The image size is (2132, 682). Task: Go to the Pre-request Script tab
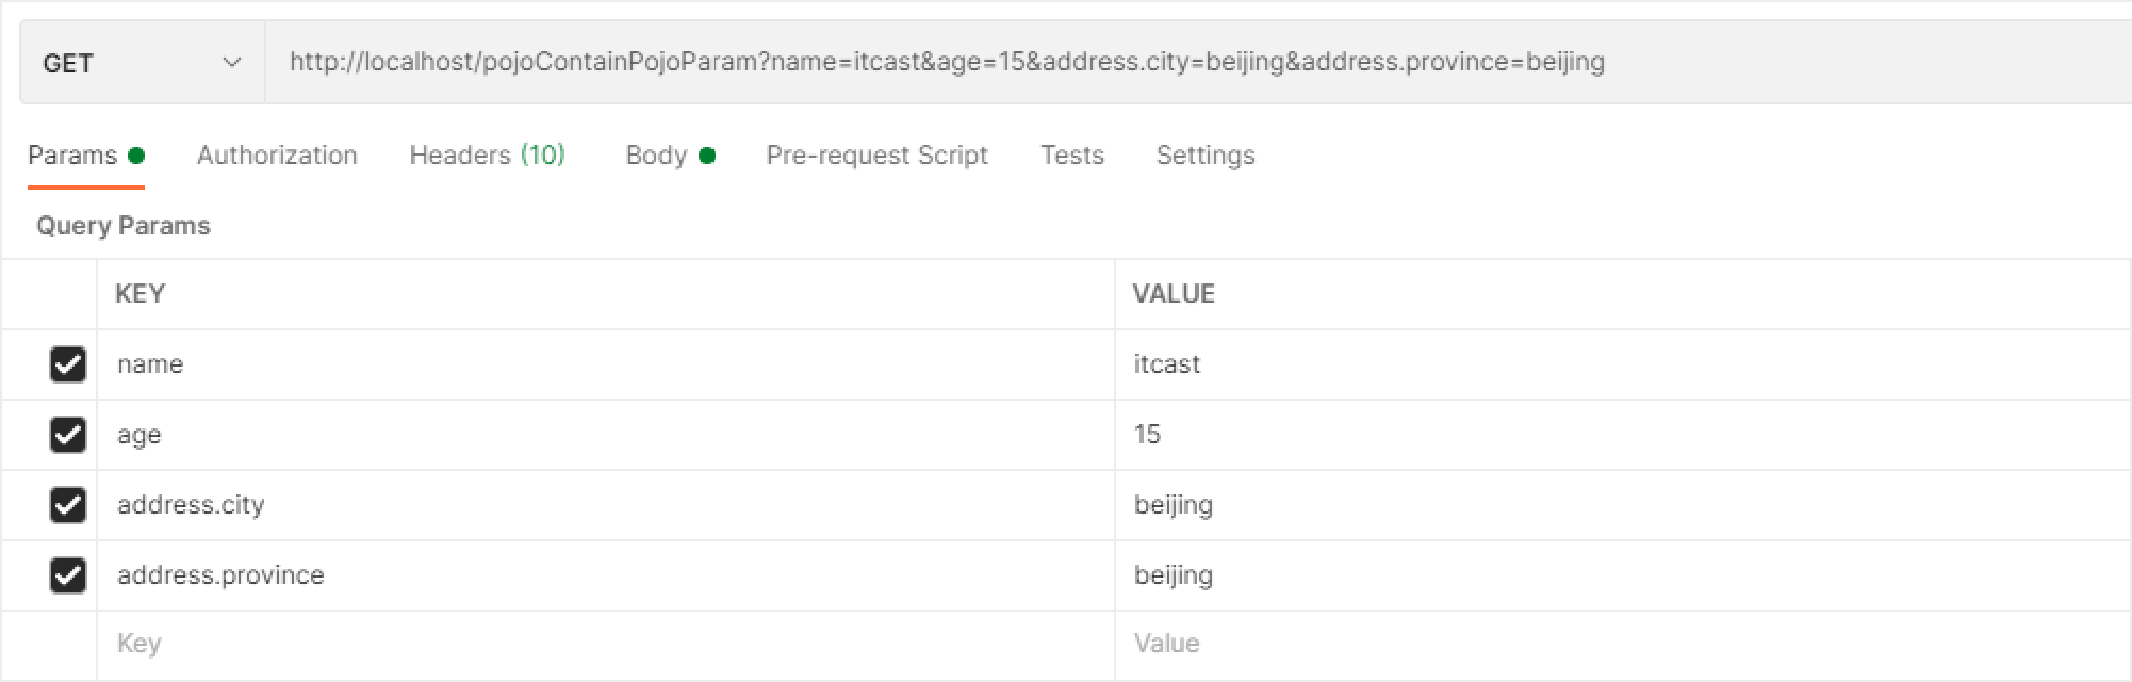877,155
